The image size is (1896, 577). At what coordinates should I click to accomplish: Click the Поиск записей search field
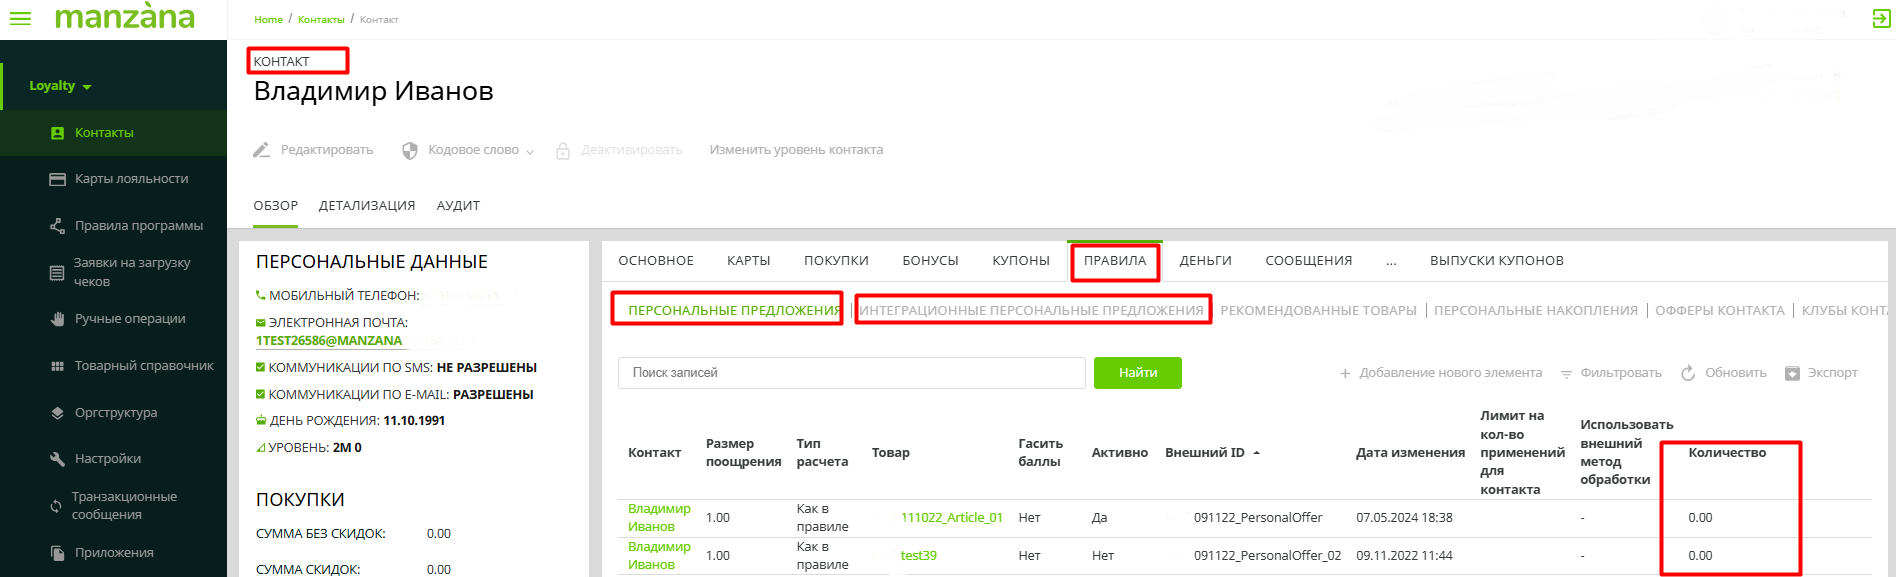point(851,373)
